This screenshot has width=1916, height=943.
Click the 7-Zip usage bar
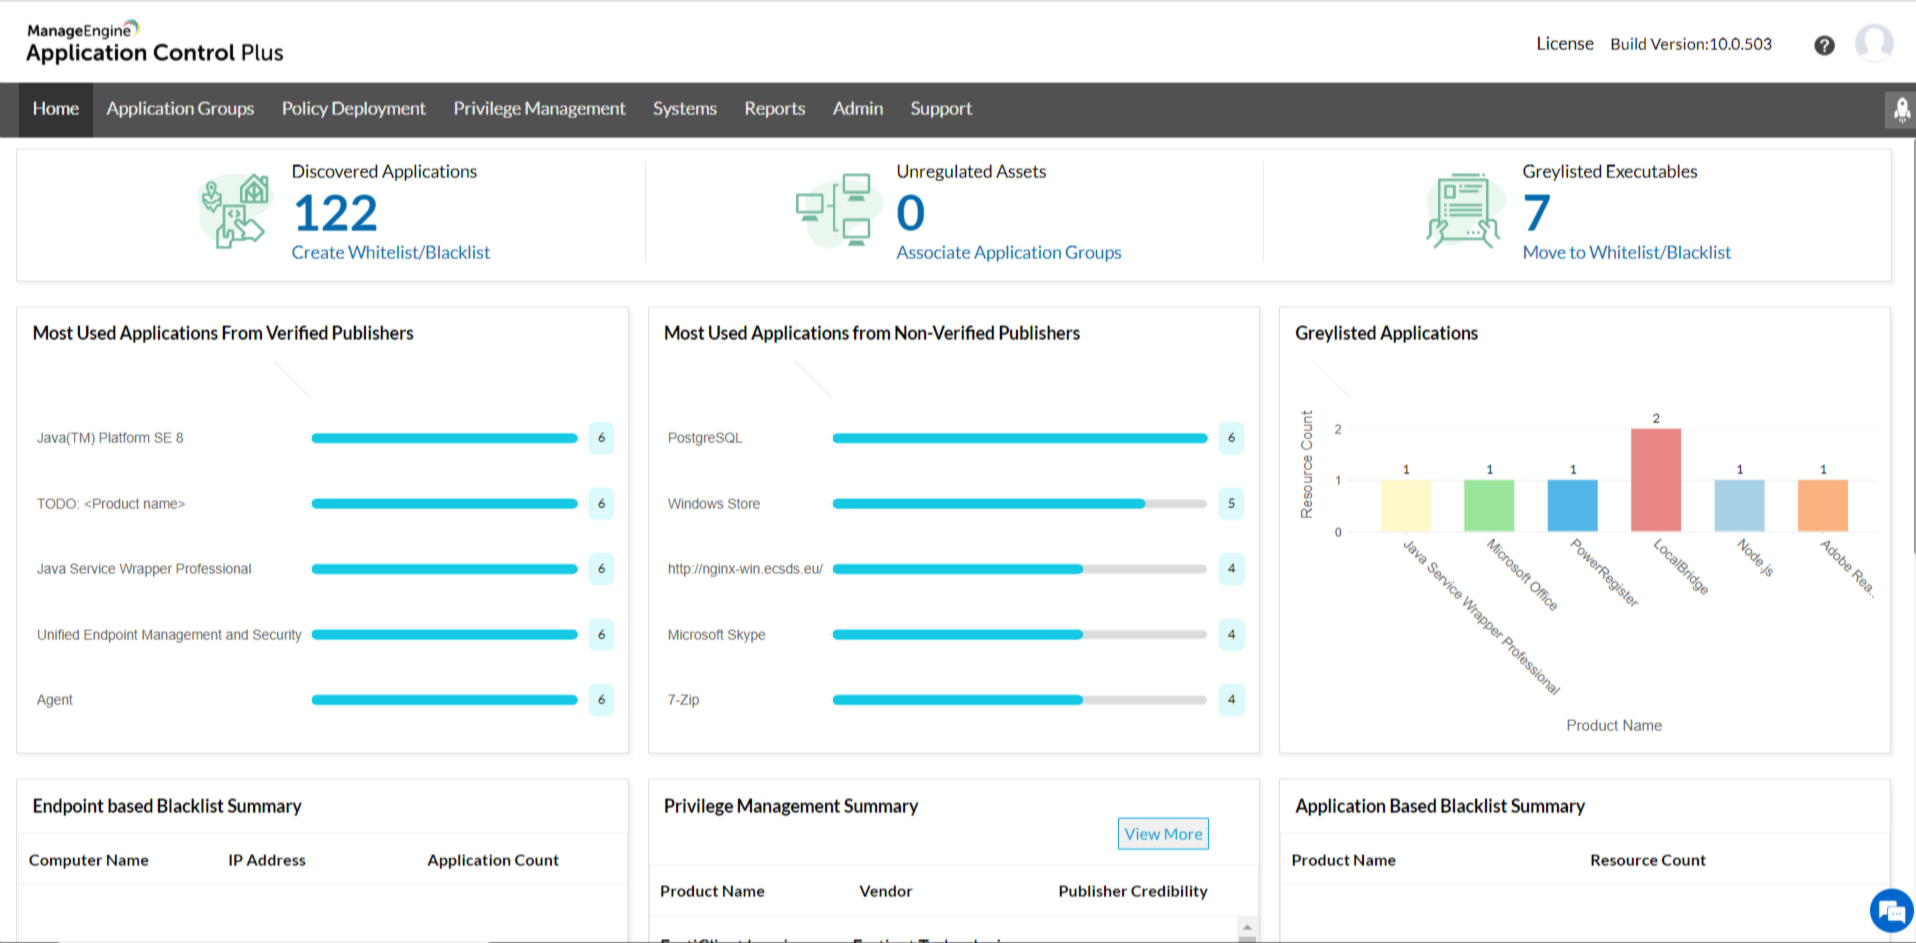pyautogui.click(x=1020, y=700)
